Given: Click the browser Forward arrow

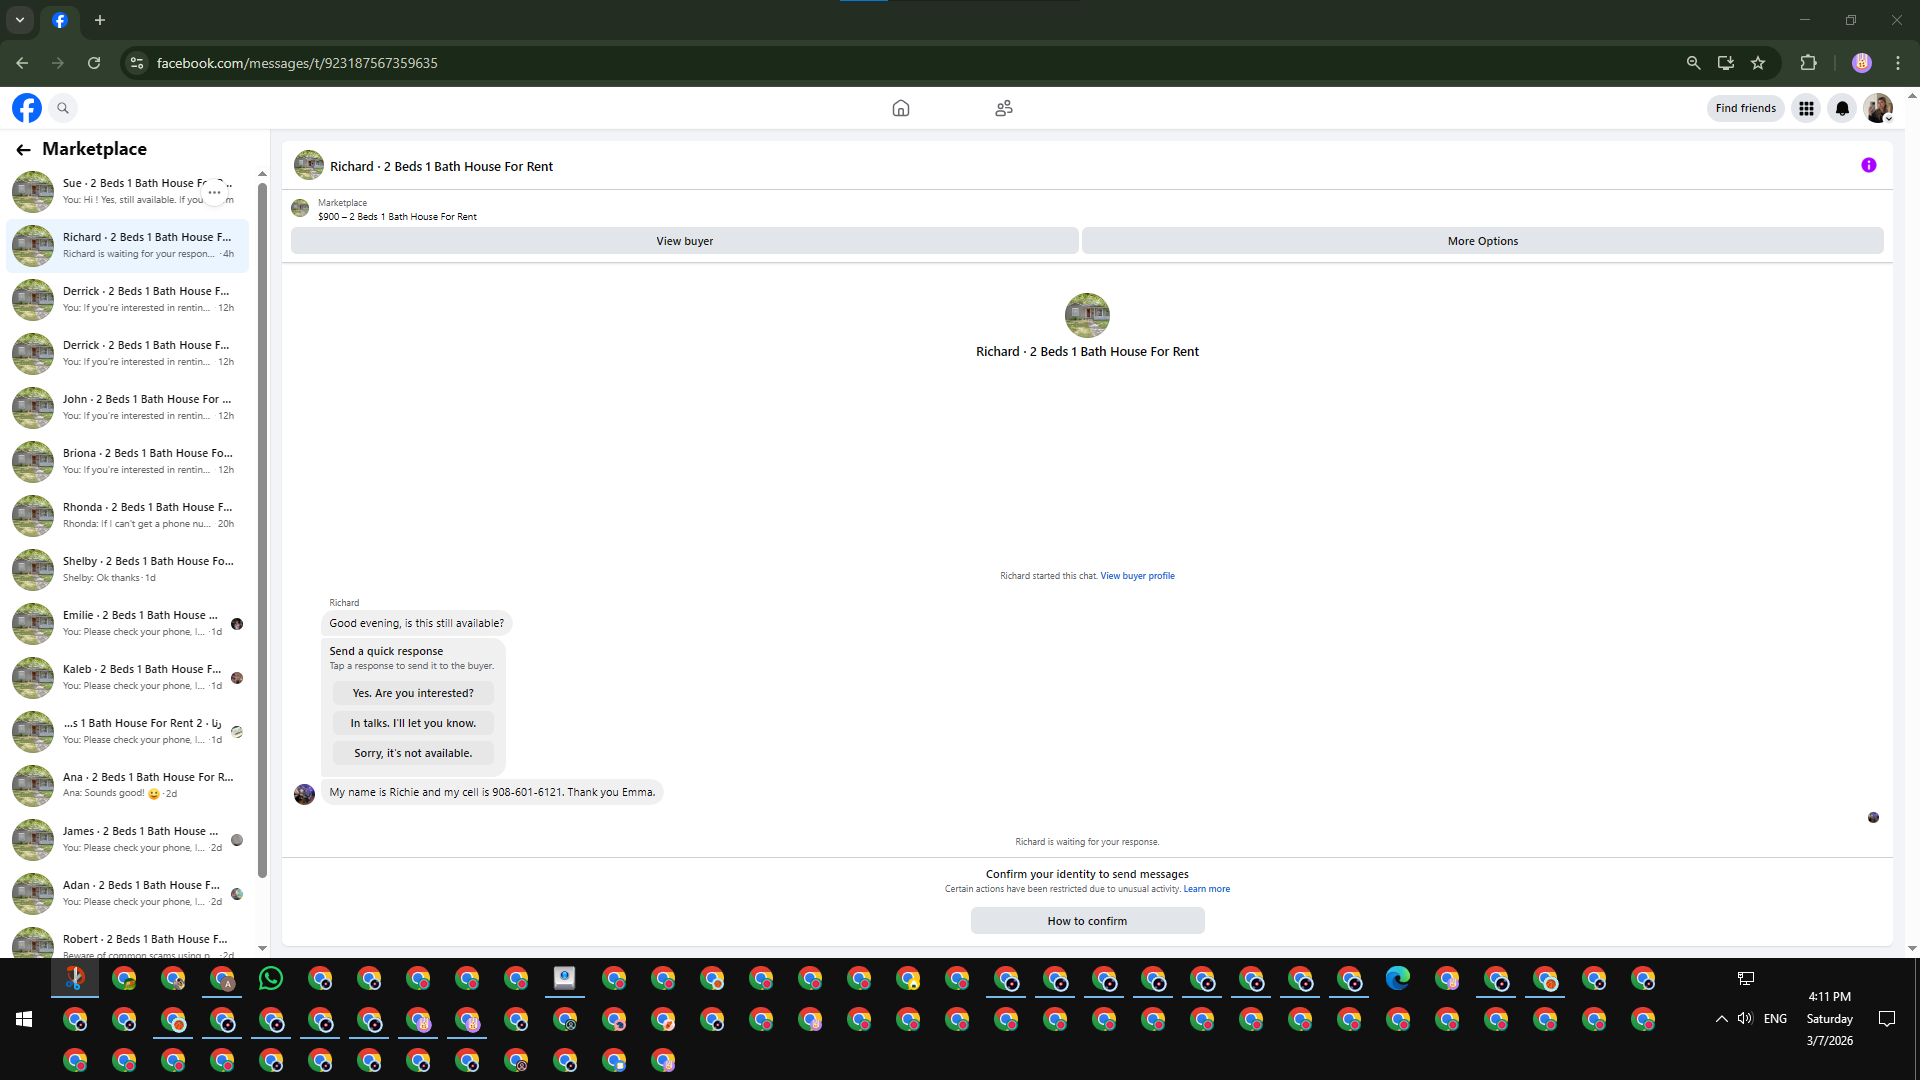Looking at the screenshot, I should [x=58, y=63].
